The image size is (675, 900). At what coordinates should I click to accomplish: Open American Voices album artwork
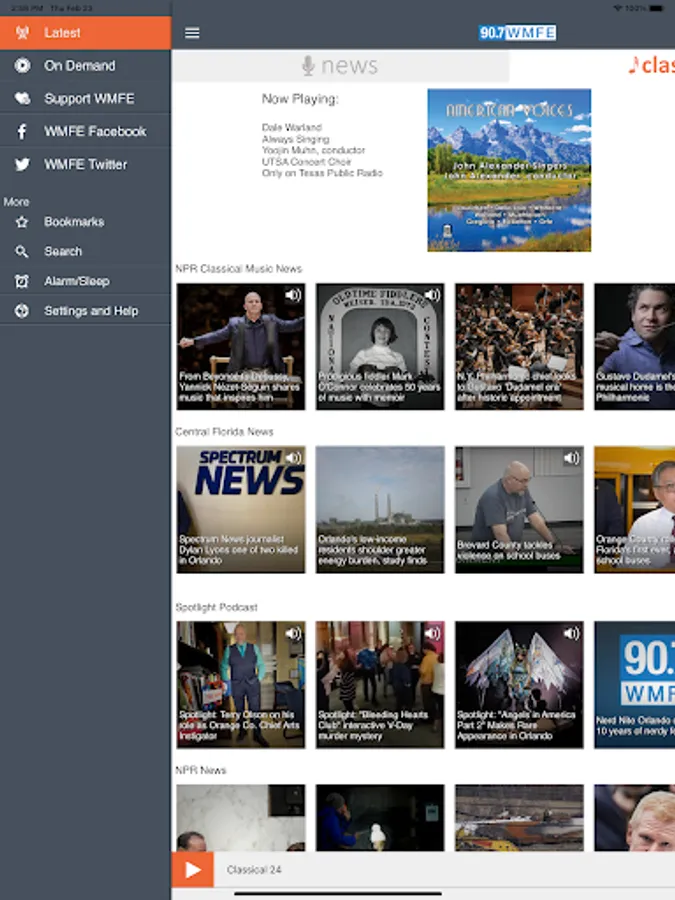click(x=509, y=170)
